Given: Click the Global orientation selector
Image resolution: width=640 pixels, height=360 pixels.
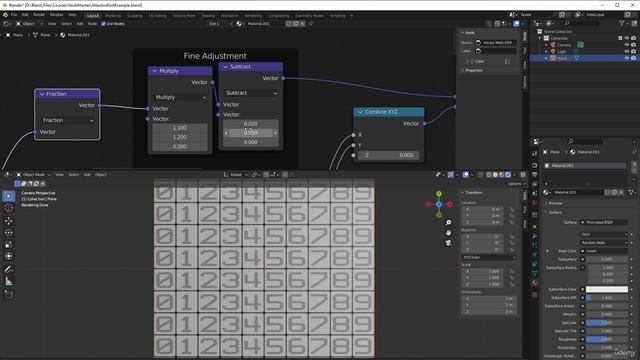Looking at the screenshot, I should pyautogui.click(x=236, y=175).
